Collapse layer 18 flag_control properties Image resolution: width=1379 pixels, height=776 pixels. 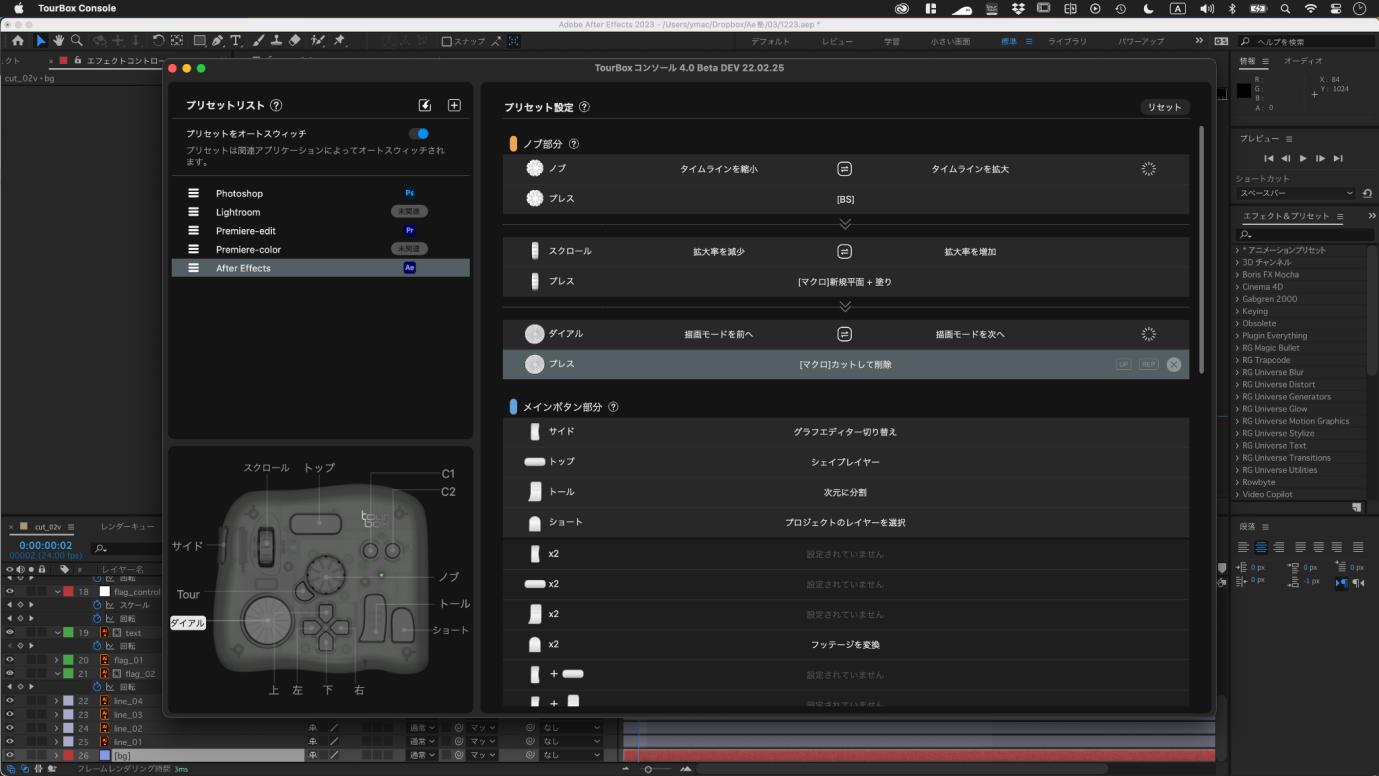tap(56, 592)
